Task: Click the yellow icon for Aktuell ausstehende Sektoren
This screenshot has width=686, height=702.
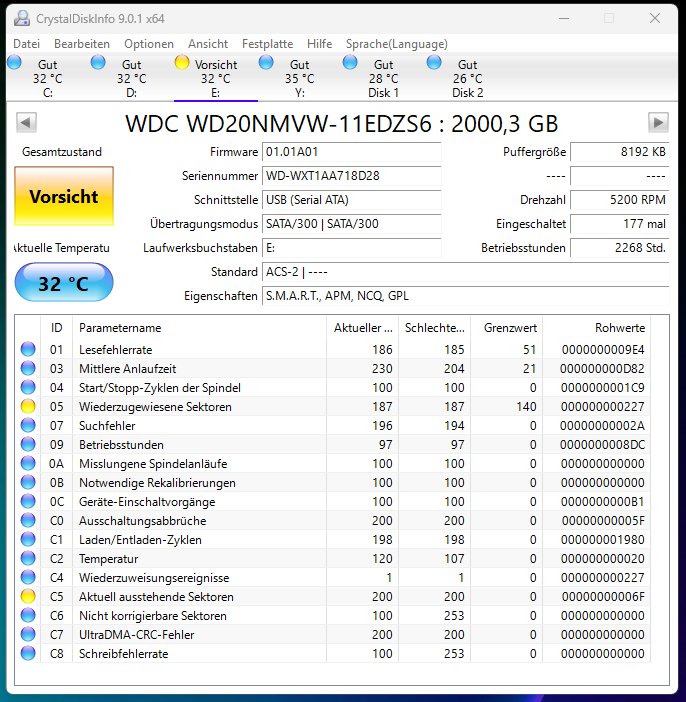Action: pyautogui.click(x=28, y=596)
